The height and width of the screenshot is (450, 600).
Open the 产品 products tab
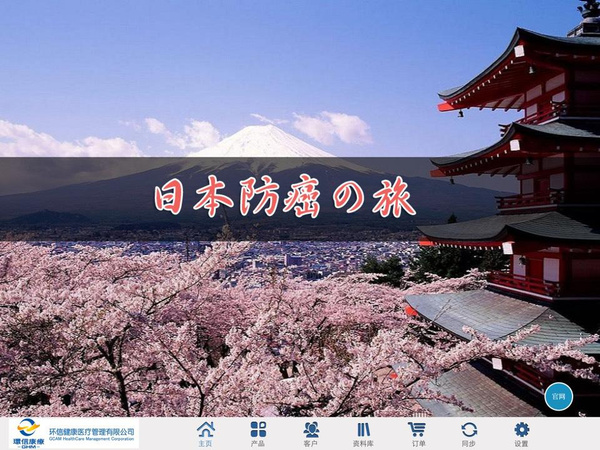click(258, 434)
